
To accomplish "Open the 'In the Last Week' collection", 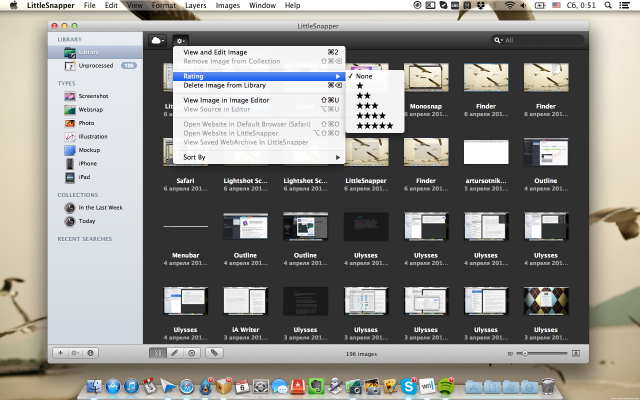I will (x=100, y=207).
